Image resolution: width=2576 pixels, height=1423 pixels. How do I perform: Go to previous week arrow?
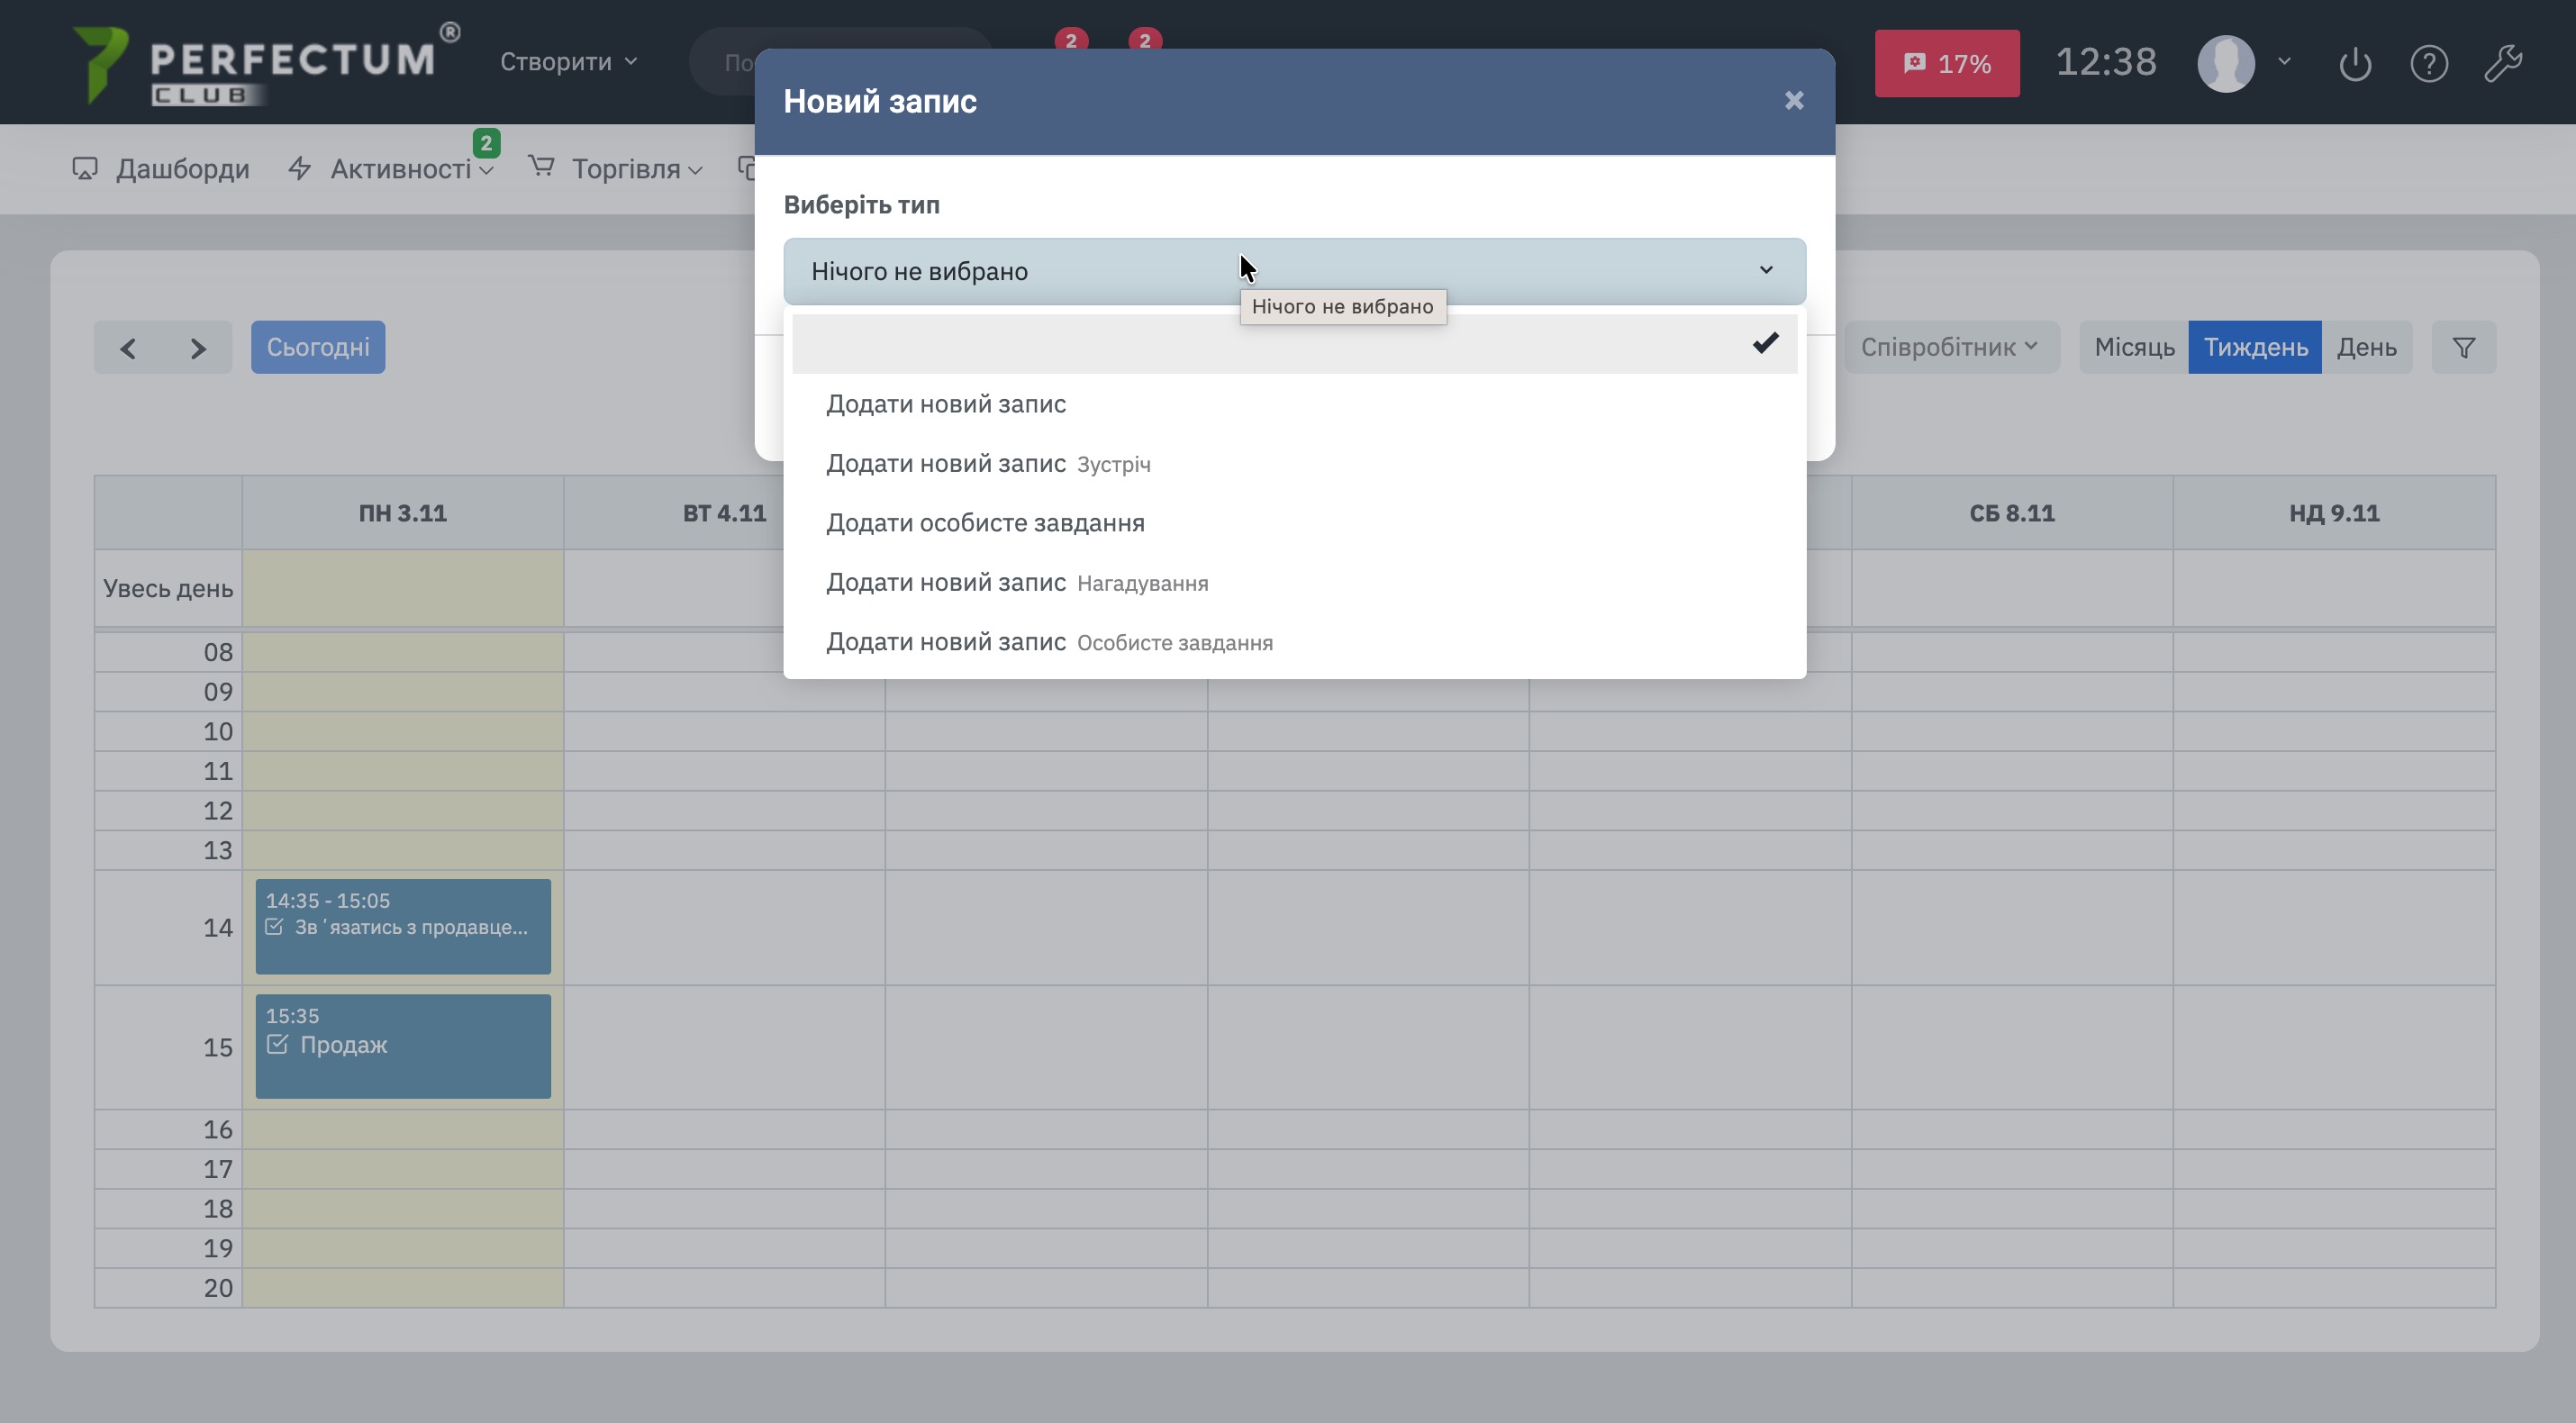[128, 348]
